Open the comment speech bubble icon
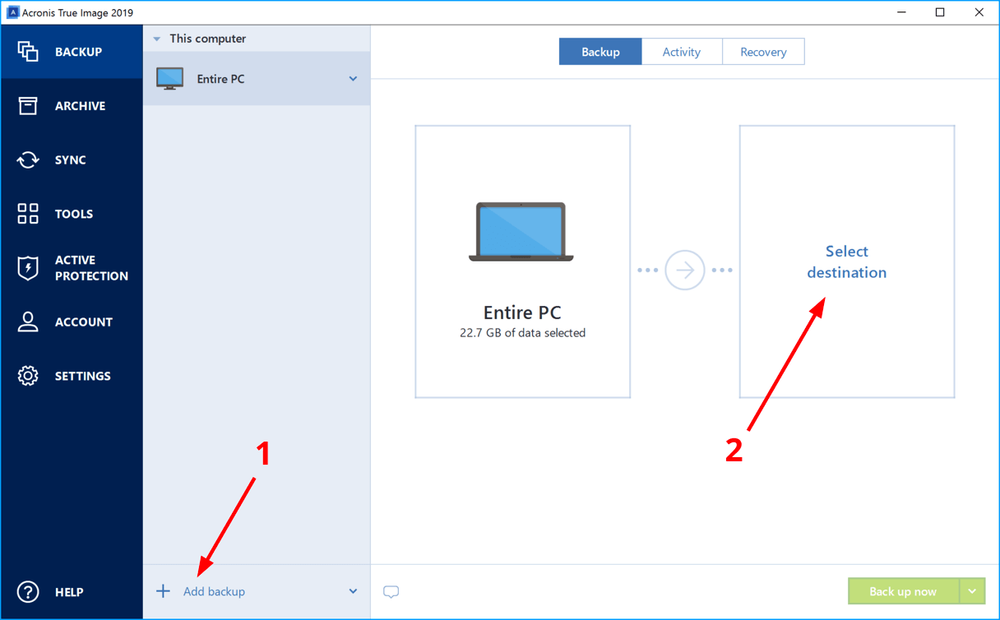This screenshot has width=1000, height=620. [x=391, y=592]
